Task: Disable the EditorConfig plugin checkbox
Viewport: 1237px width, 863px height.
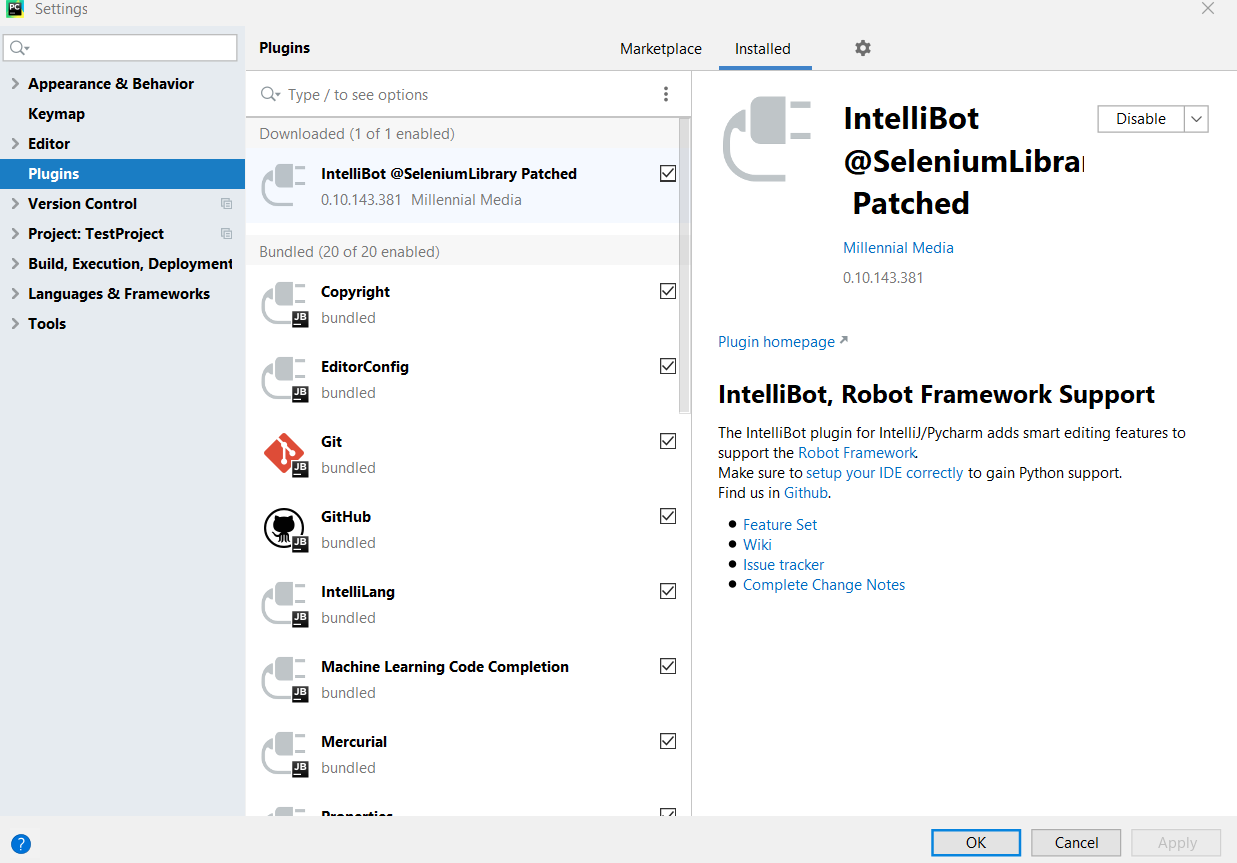Action: tap(668, 366)
